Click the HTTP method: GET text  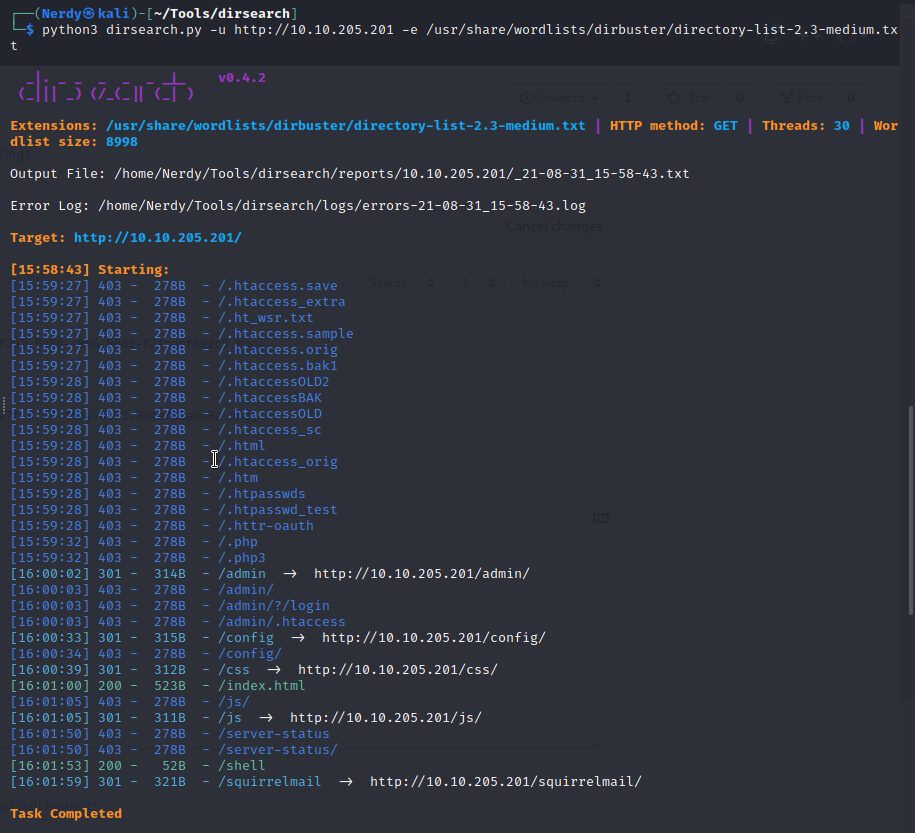point(673,126)
